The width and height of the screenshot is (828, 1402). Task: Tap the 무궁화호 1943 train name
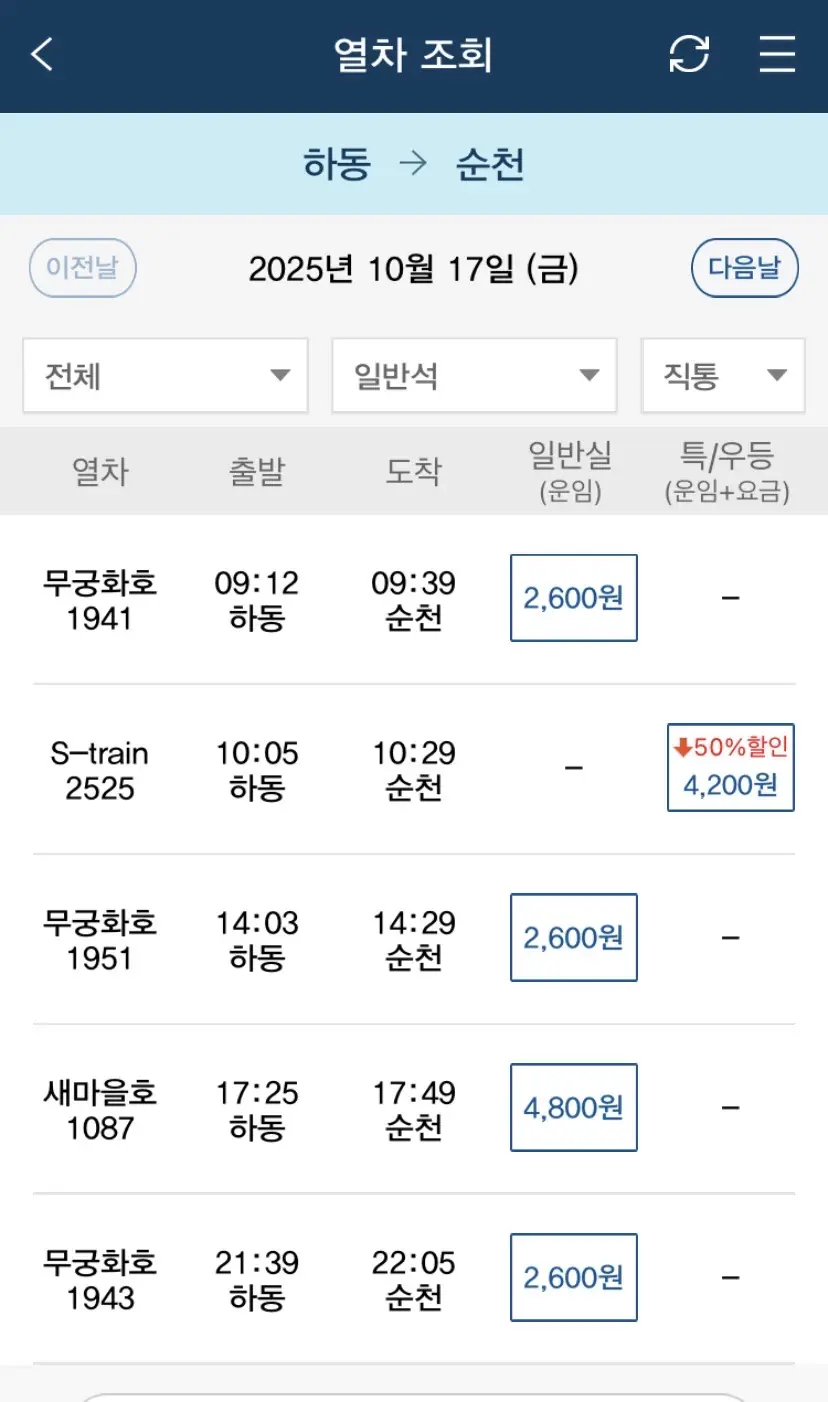(100, 1280)
